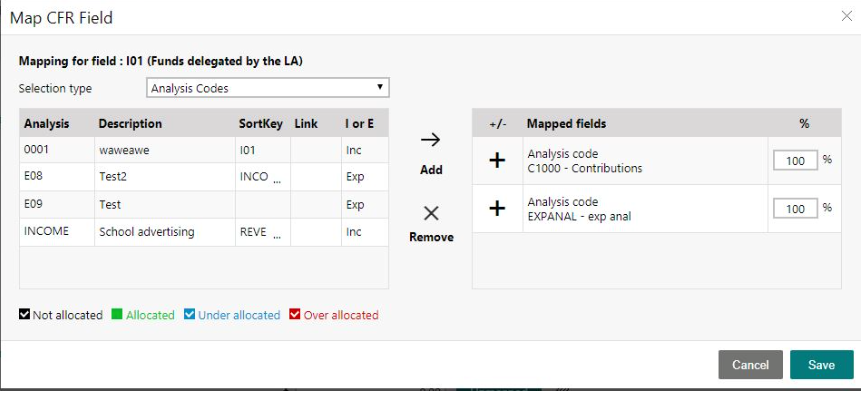Image resolution: width=863 pixels, height=393 pixels.
Task: Toggle the Under allocated checkbox
Action: coord(189,314)
